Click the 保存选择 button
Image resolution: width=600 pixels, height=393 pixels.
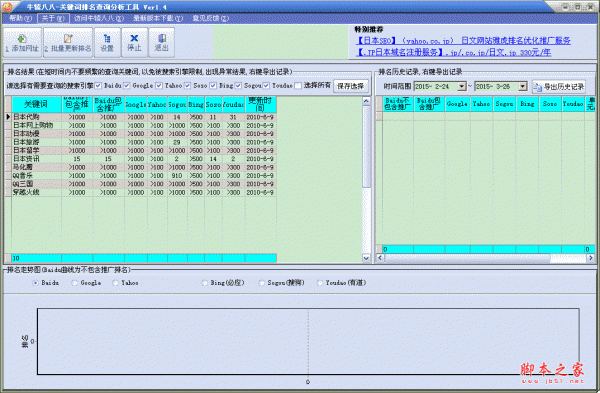point(351,86)
